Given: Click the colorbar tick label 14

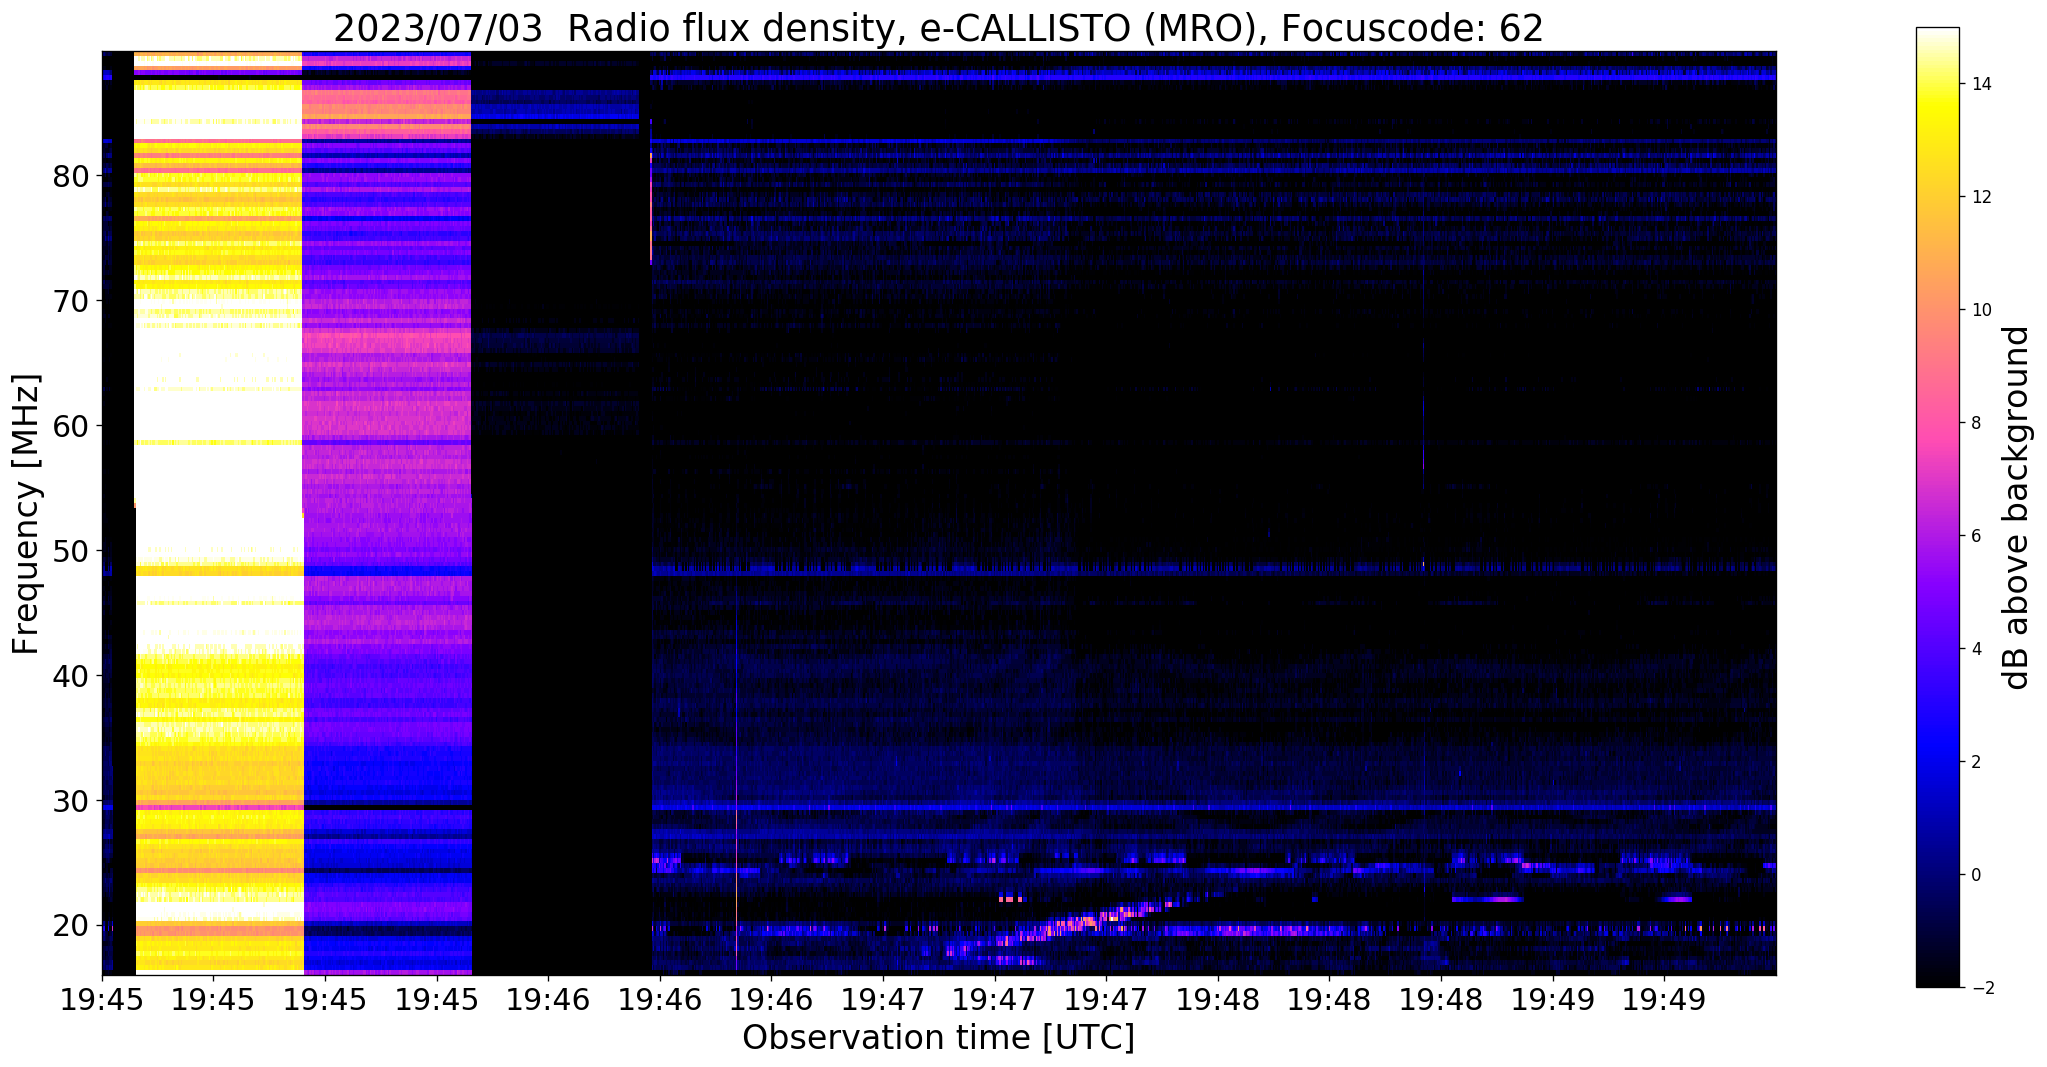Looking at the screenshot, I should point(1980,84).
